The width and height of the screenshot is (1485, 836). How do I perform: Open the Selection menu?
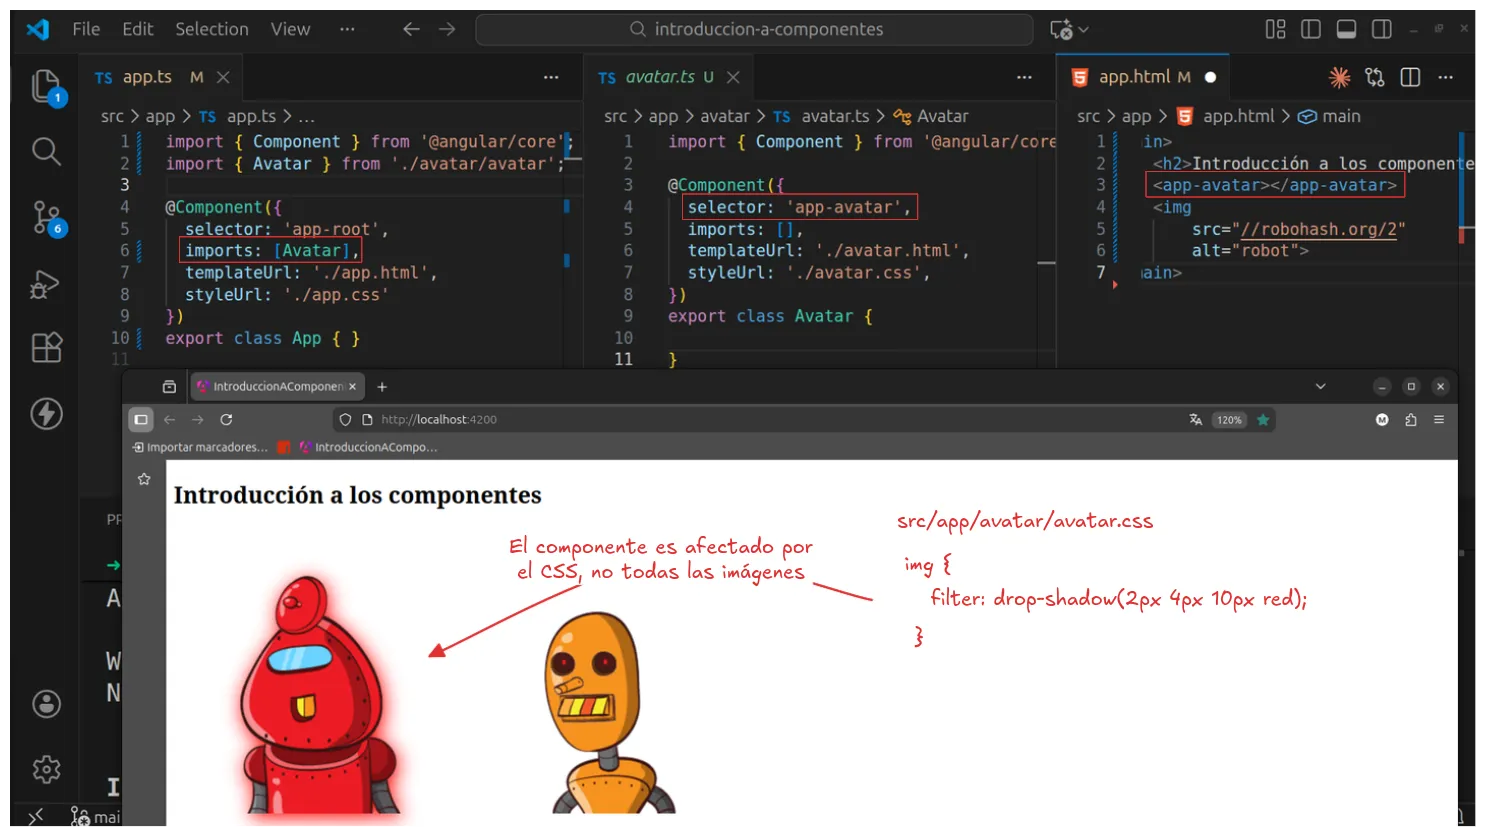[x=212, y=29]
